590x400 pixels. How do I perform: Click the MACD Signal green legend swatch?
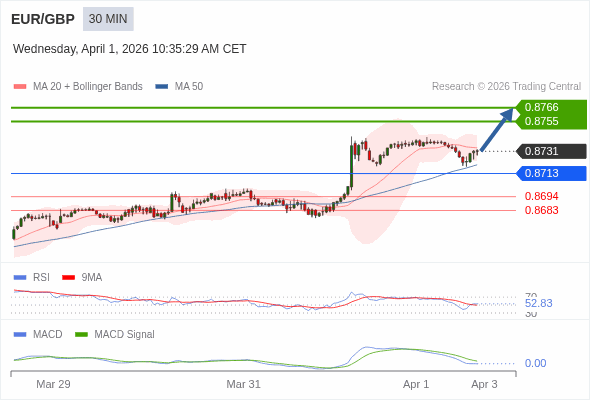point(81,335)
